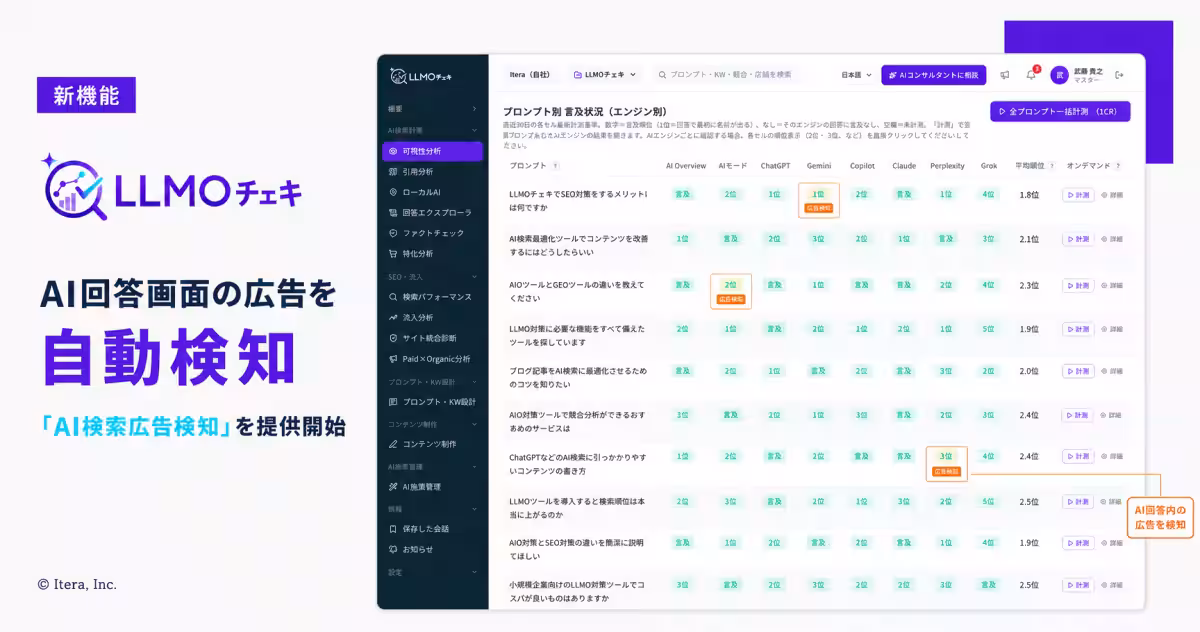Click the ChatGPT column header

775,166
